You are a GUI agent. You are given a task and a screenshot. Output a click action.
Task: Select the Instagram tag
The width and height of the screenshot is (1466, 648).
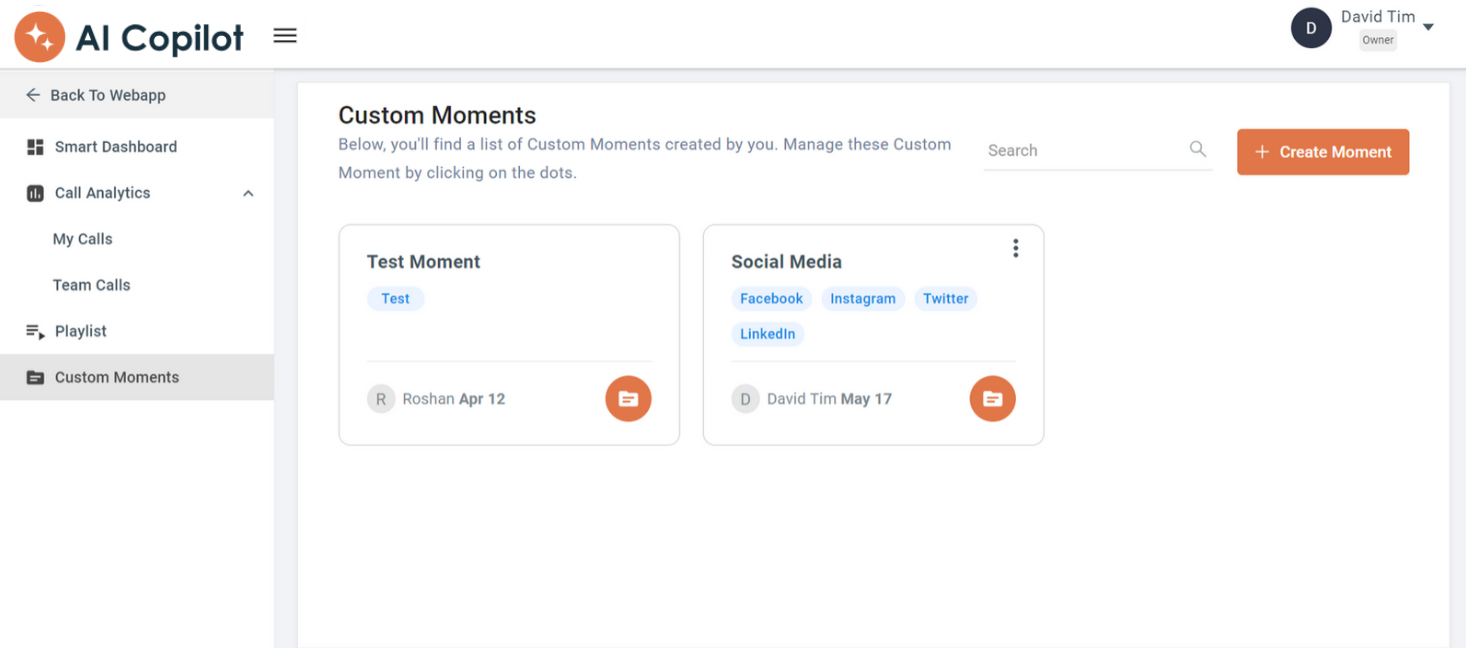(x=863, y=298)
